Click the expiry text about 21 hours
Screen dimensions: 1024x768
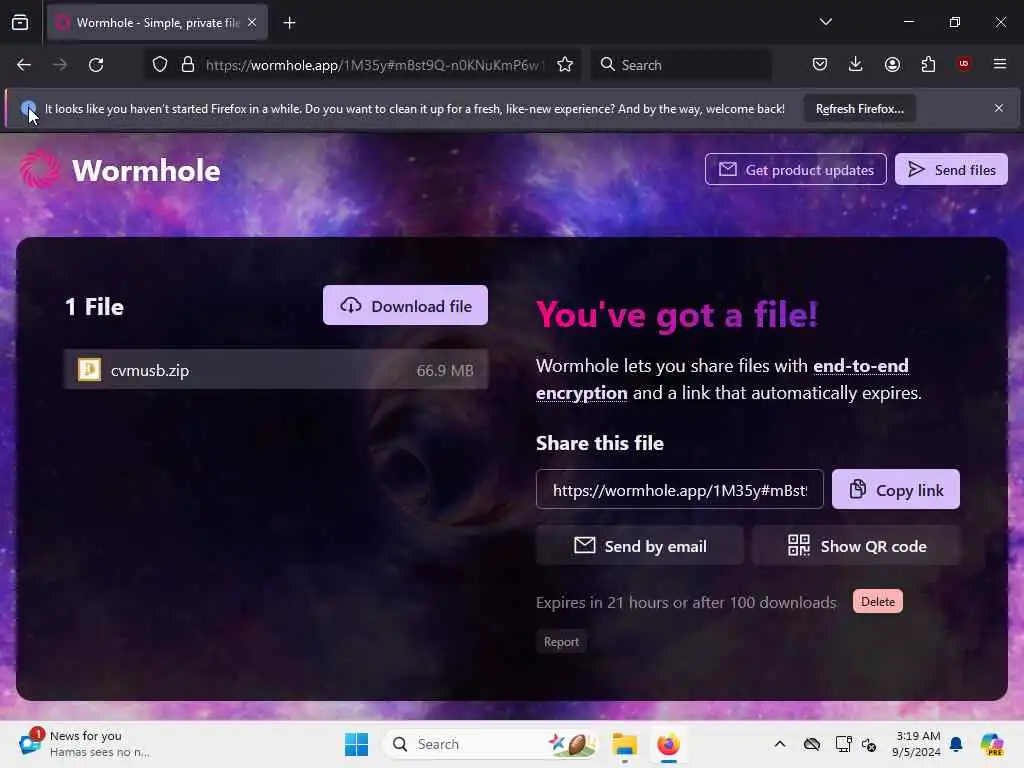point(686,603)
